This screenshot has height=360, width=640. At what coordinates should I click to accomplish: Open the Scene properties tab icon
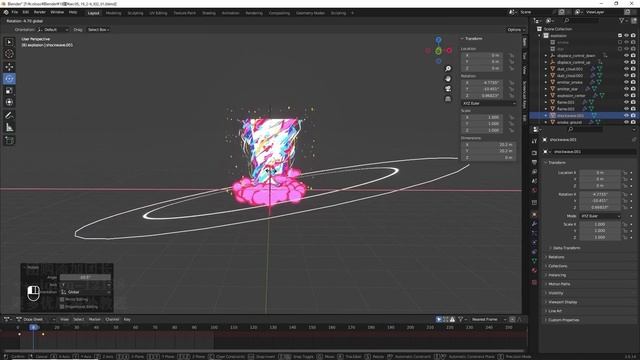click(x=534, y=181)
